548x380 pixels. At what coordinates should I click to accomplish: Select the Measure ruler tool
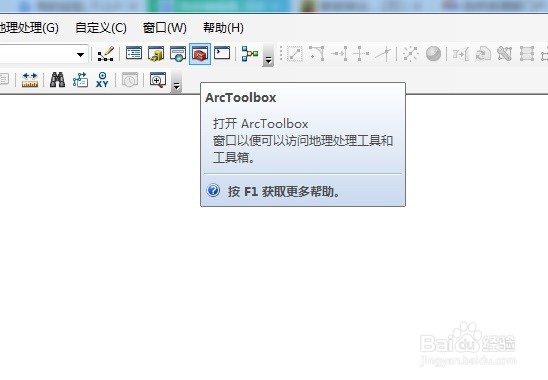pyautogui.click(x=30, y=80)
